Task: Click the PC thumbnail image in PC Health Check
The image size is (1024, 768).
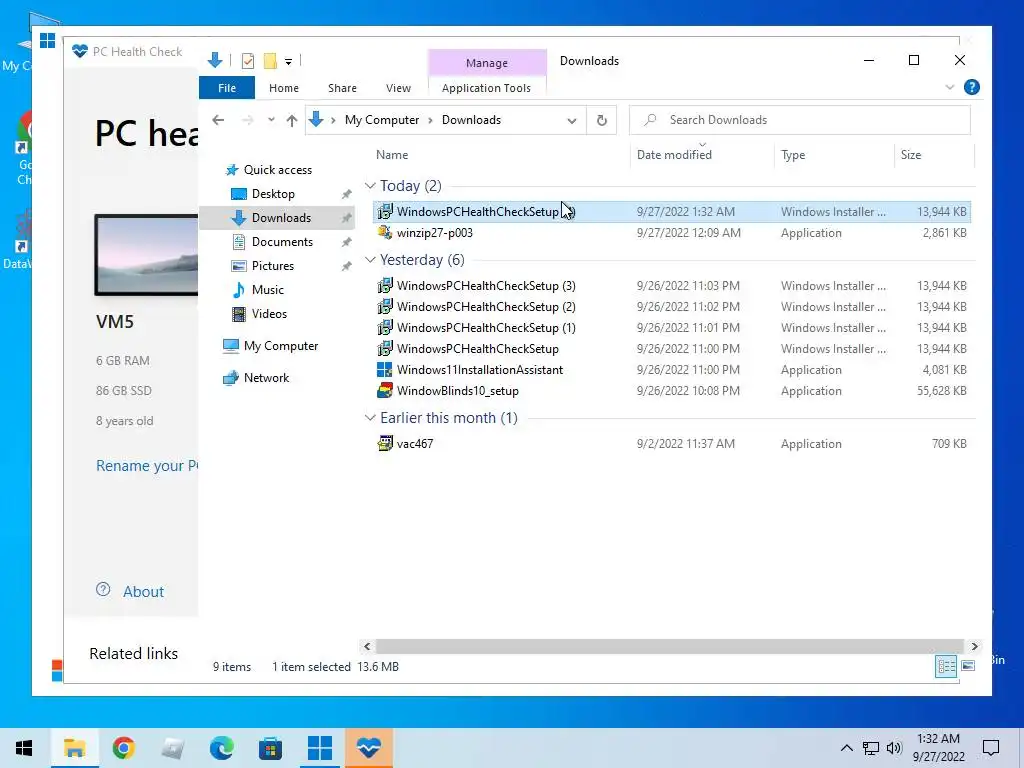Action: 146,255
